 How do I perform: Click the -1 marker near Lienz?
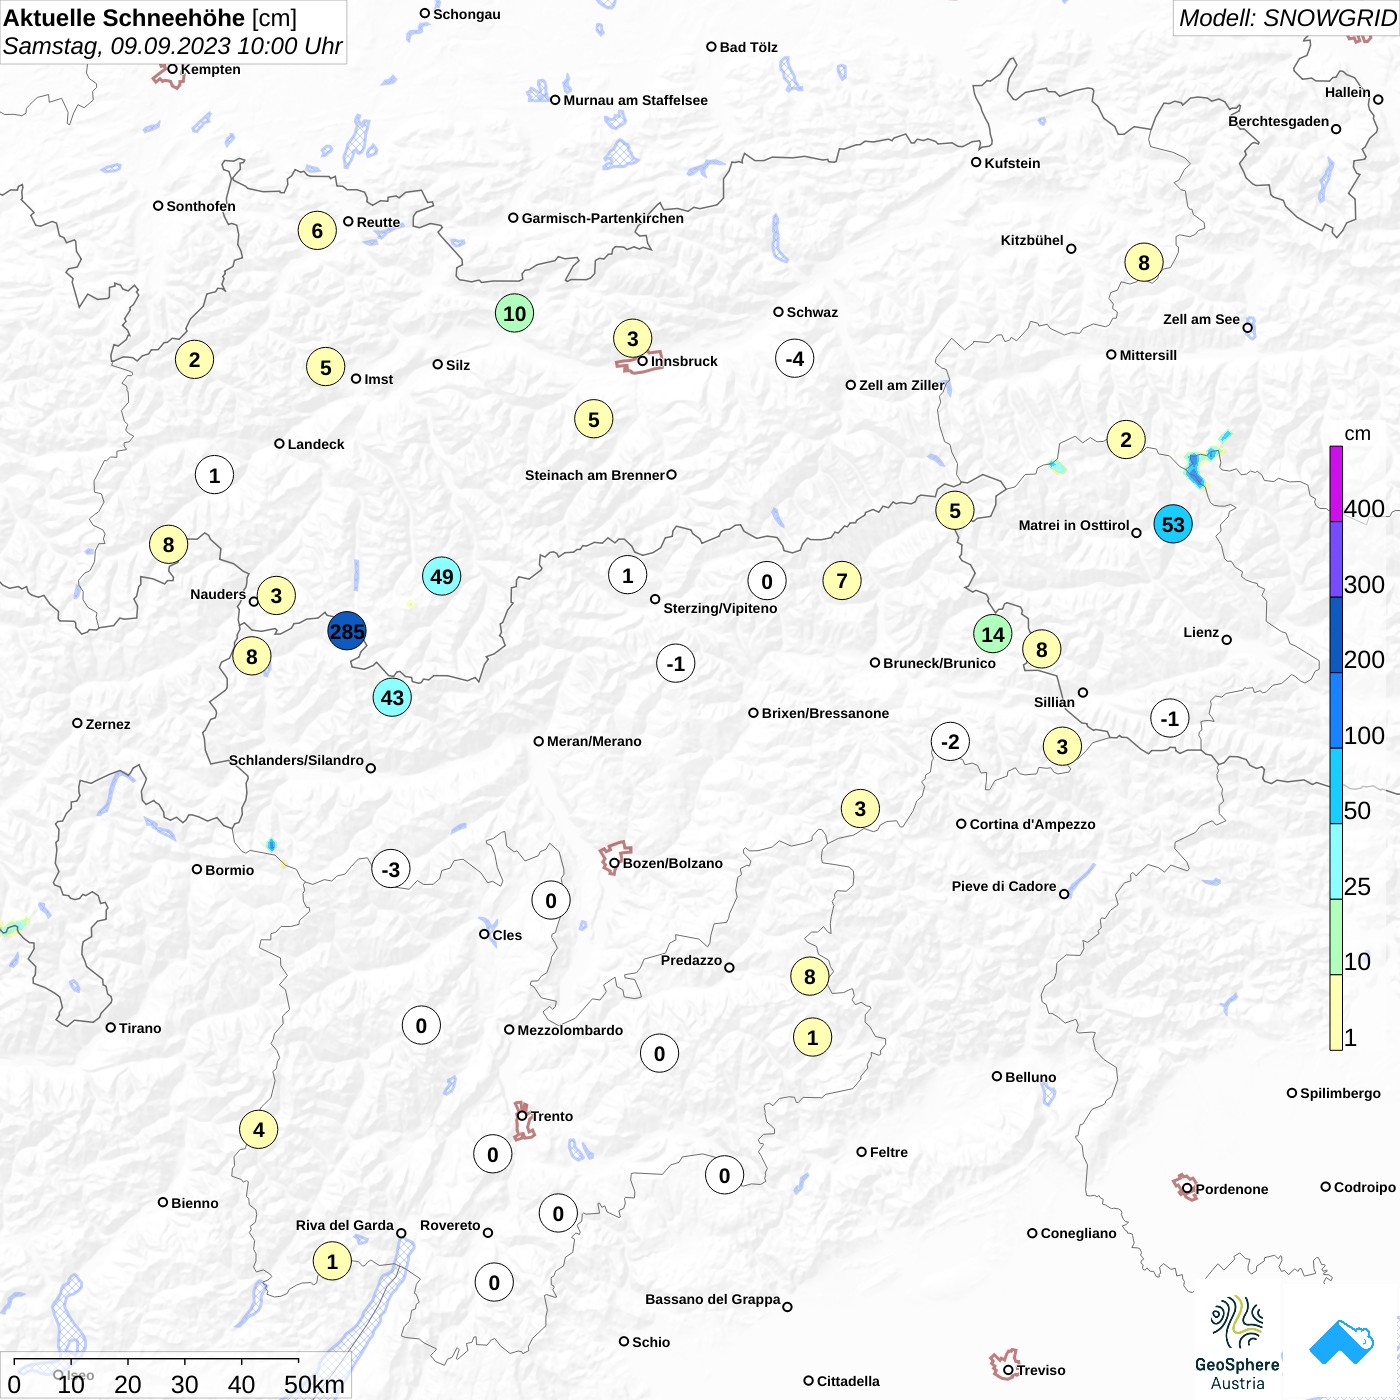(1169, 718)
